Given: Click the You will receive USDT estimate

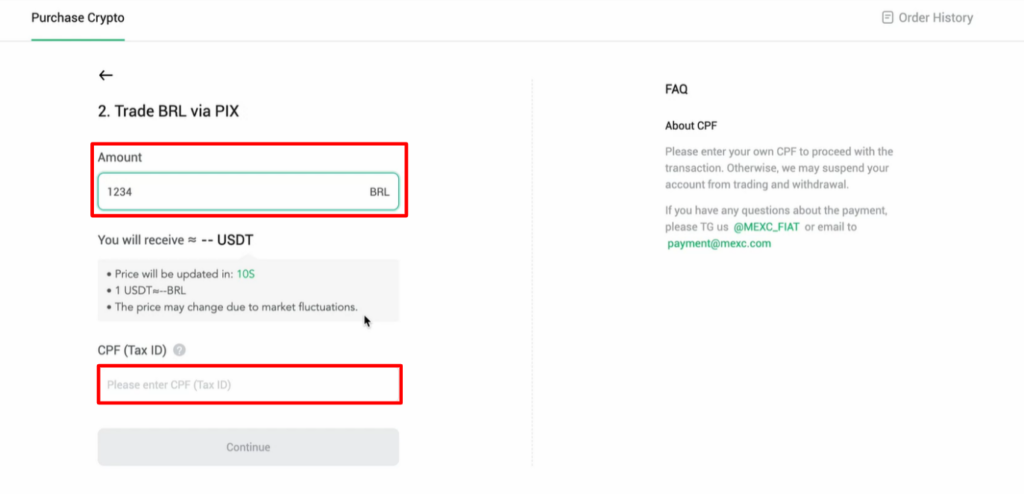Looking at the screenshot, I should click(176, 240).
